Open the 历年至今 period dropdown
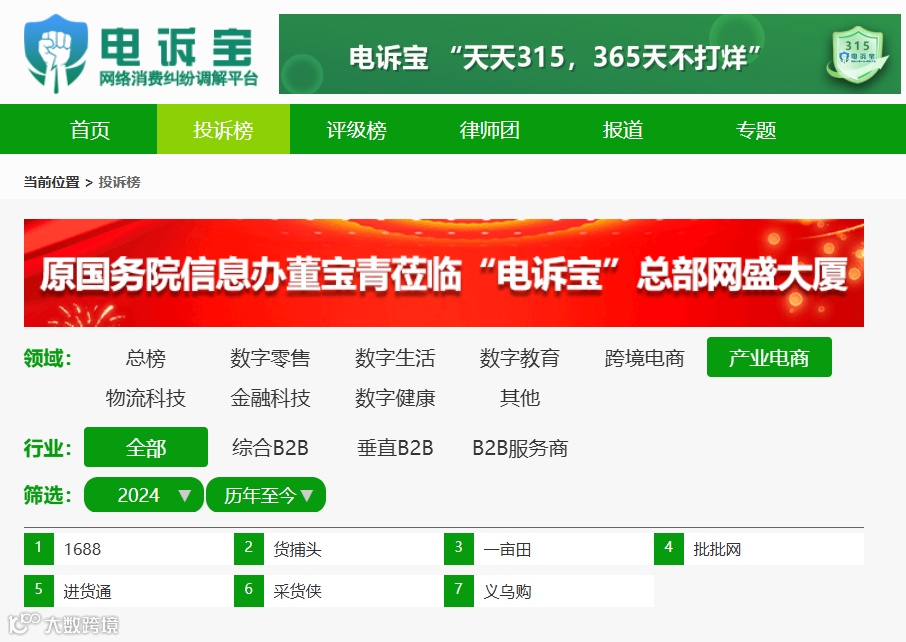Viewport: 906px width, 642px height. coord(266,495)
